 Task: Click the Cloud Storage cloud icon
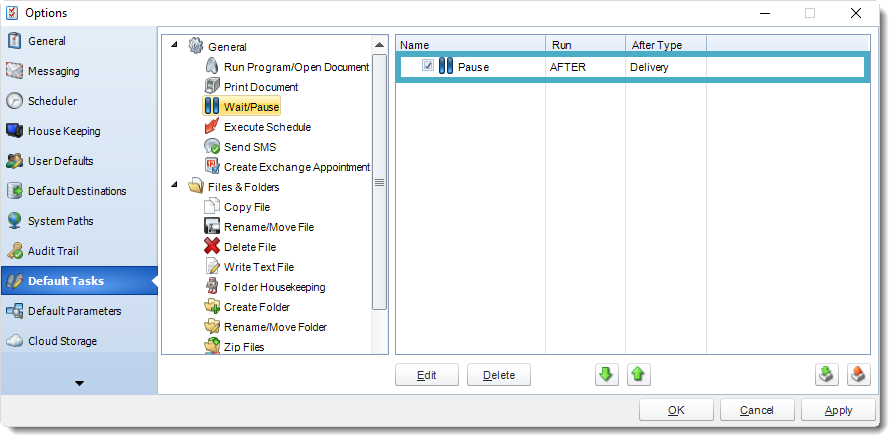click(x=14, y=341)
